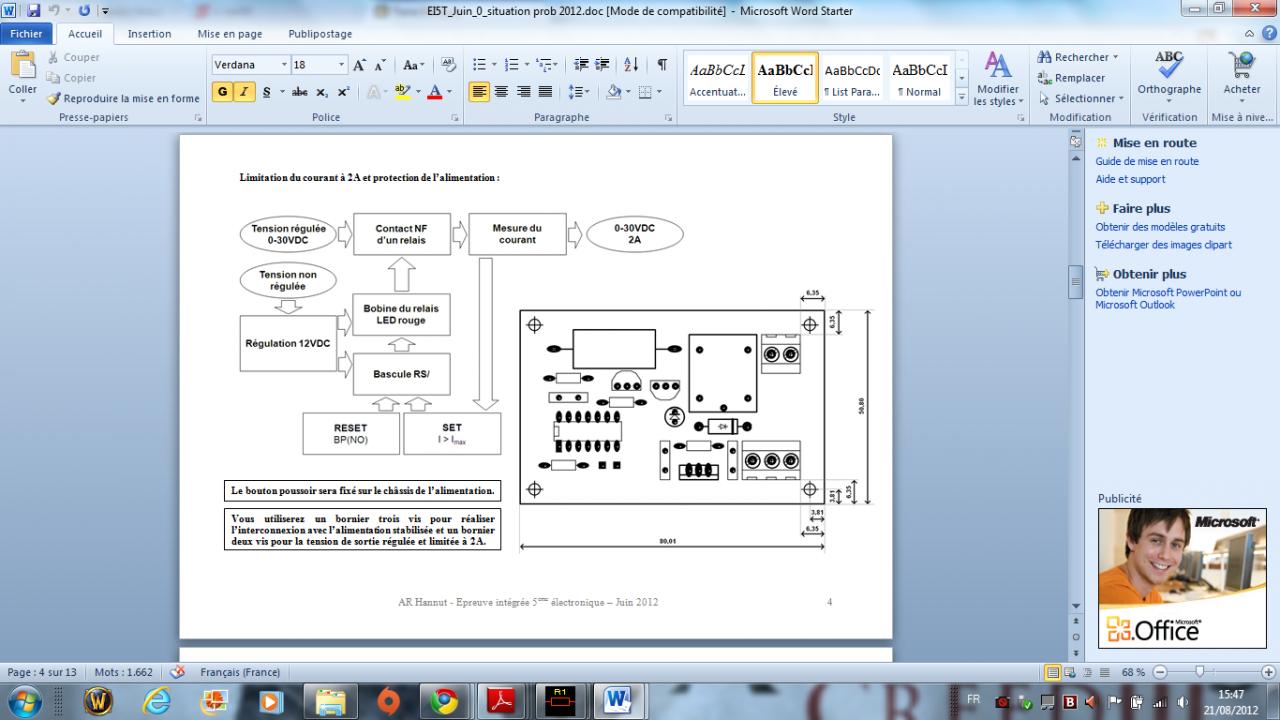The height and width of the screenshot is (720, 1280).
Task: Open the Fichier menu tab
Action: click(x=27, y=33)
